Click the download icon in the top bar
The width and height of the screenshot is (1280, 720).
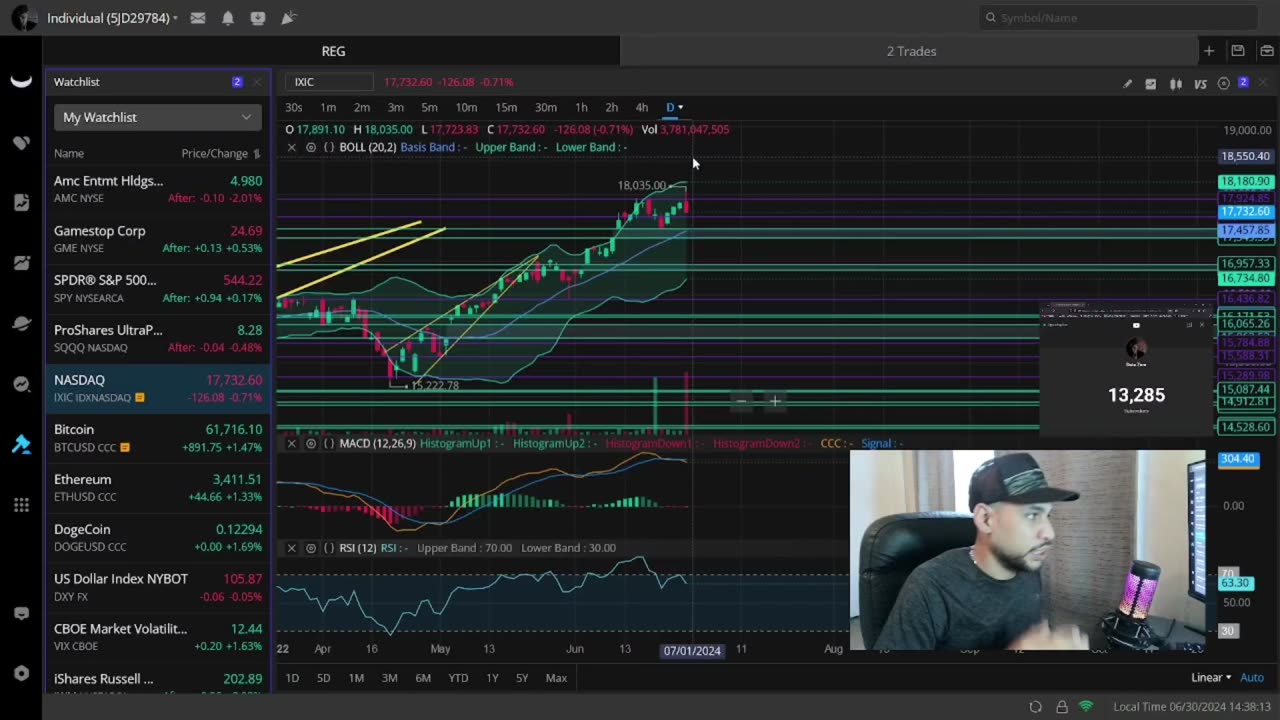click(258, 18)
